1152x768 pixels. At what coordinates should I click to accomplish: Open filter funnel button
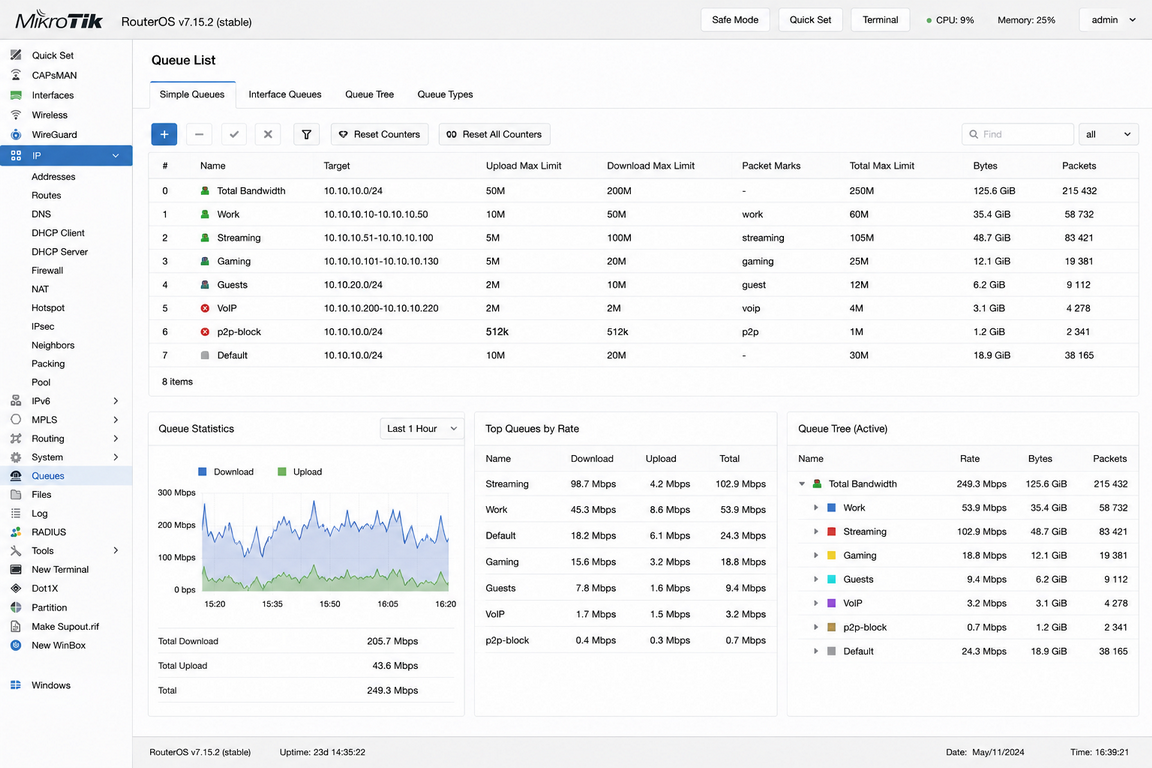coord(306,134)
